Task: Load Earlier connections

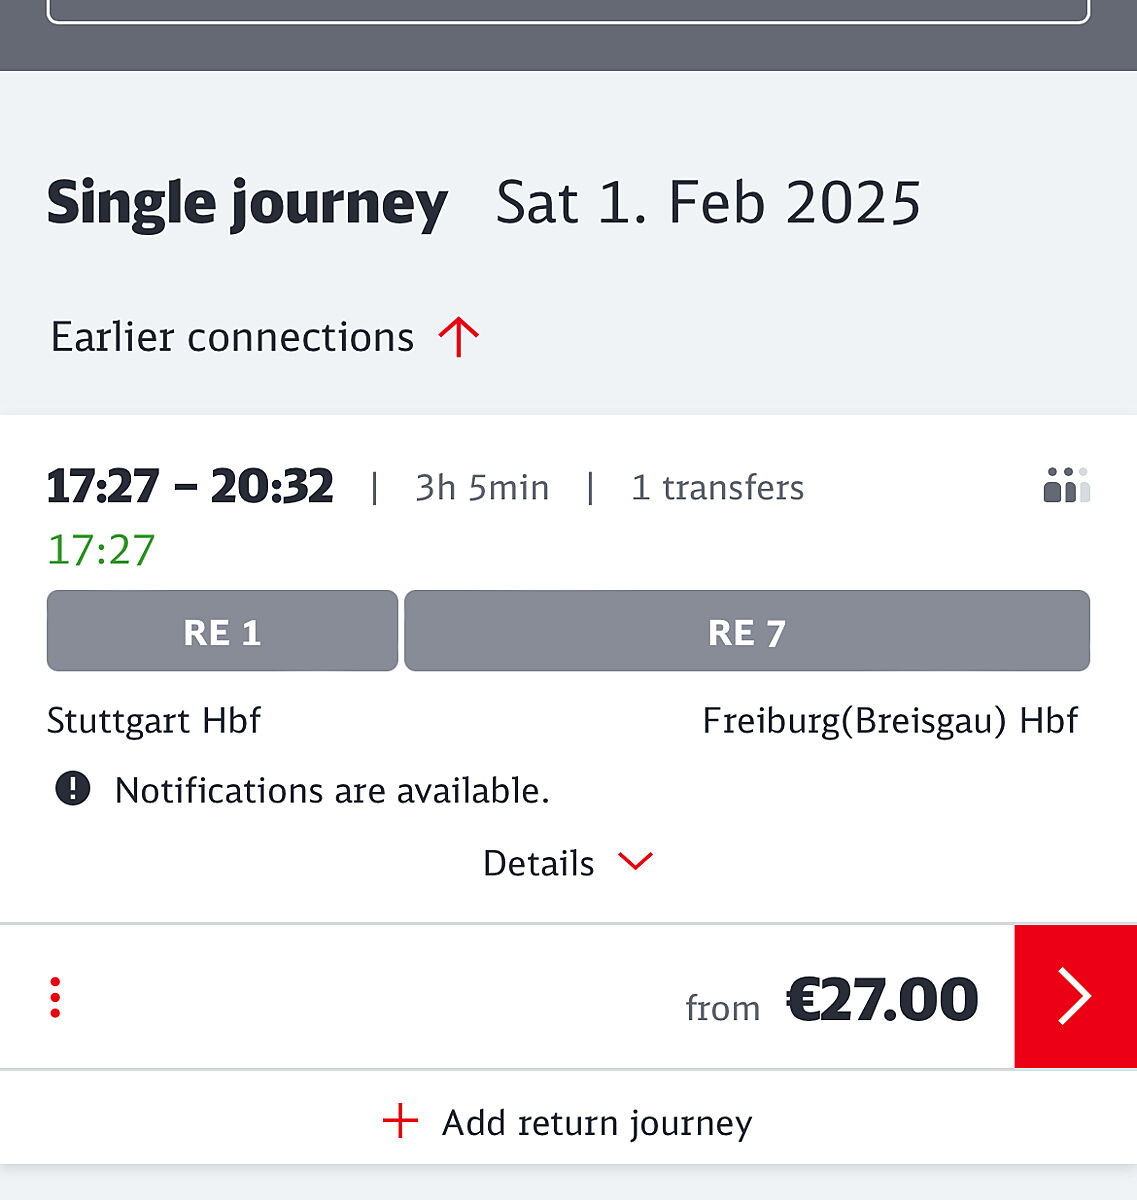Action: 232,337
